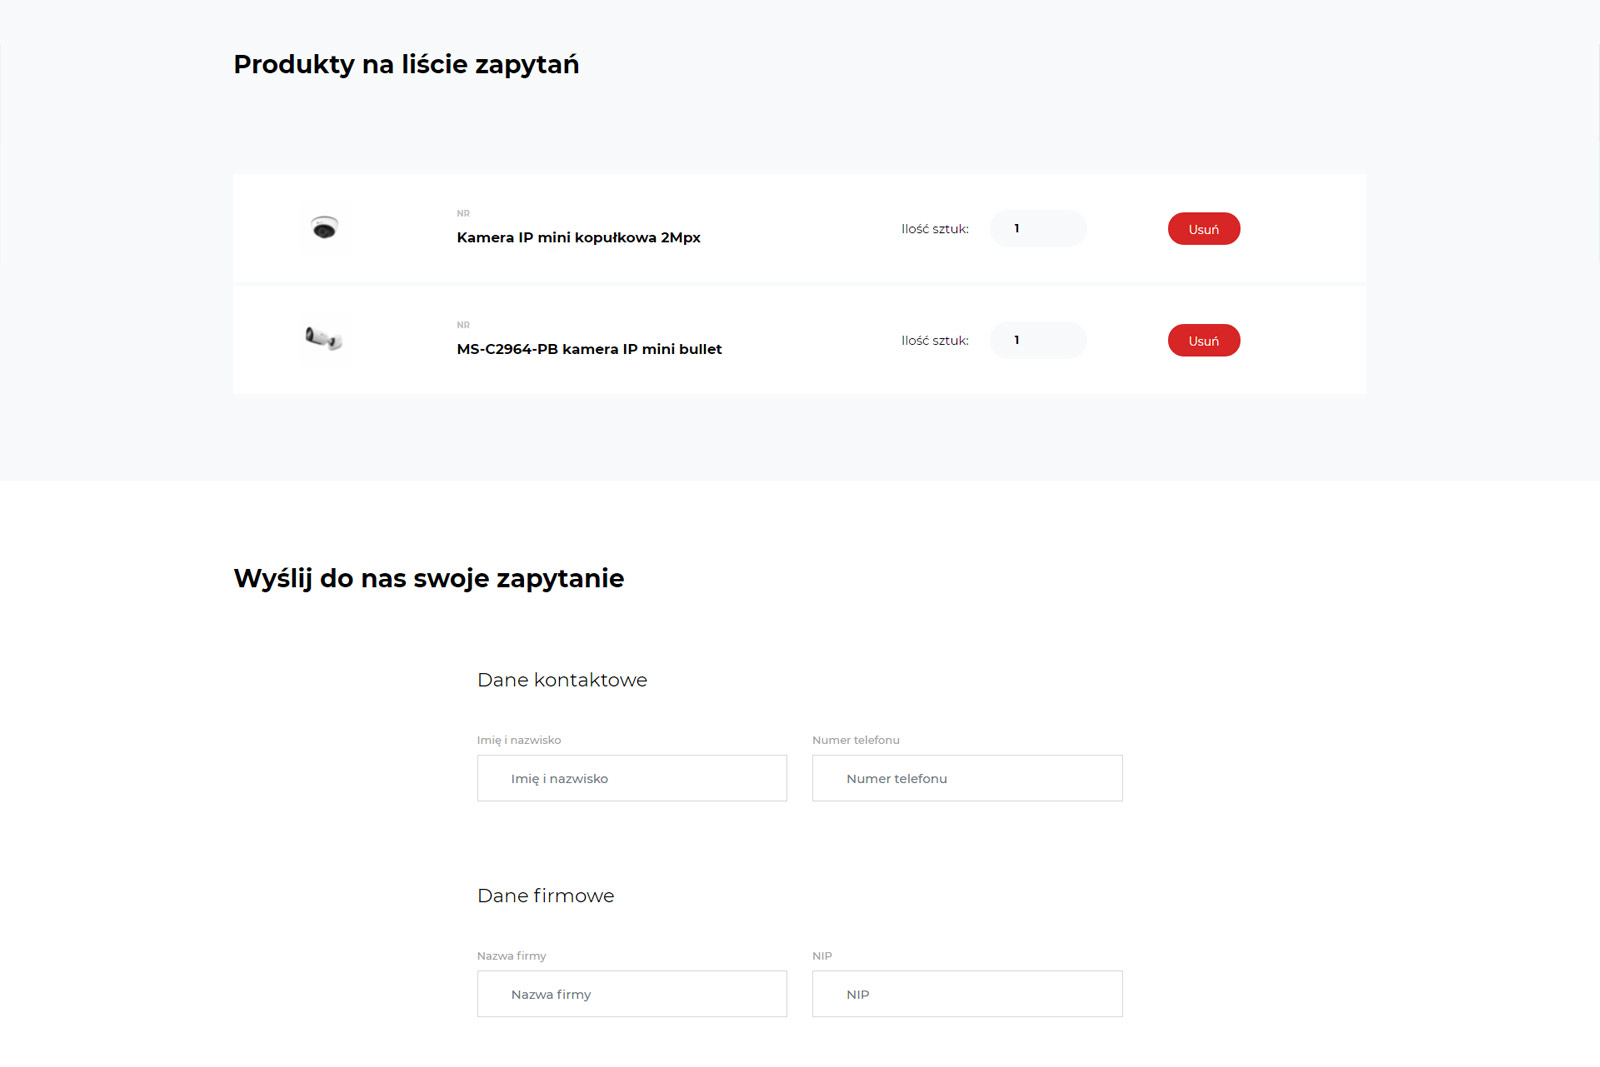The height and width of the screenshot is (1067, 1600).
Task: Click the dome camera product thumbnail
Action: click(324, 228)
